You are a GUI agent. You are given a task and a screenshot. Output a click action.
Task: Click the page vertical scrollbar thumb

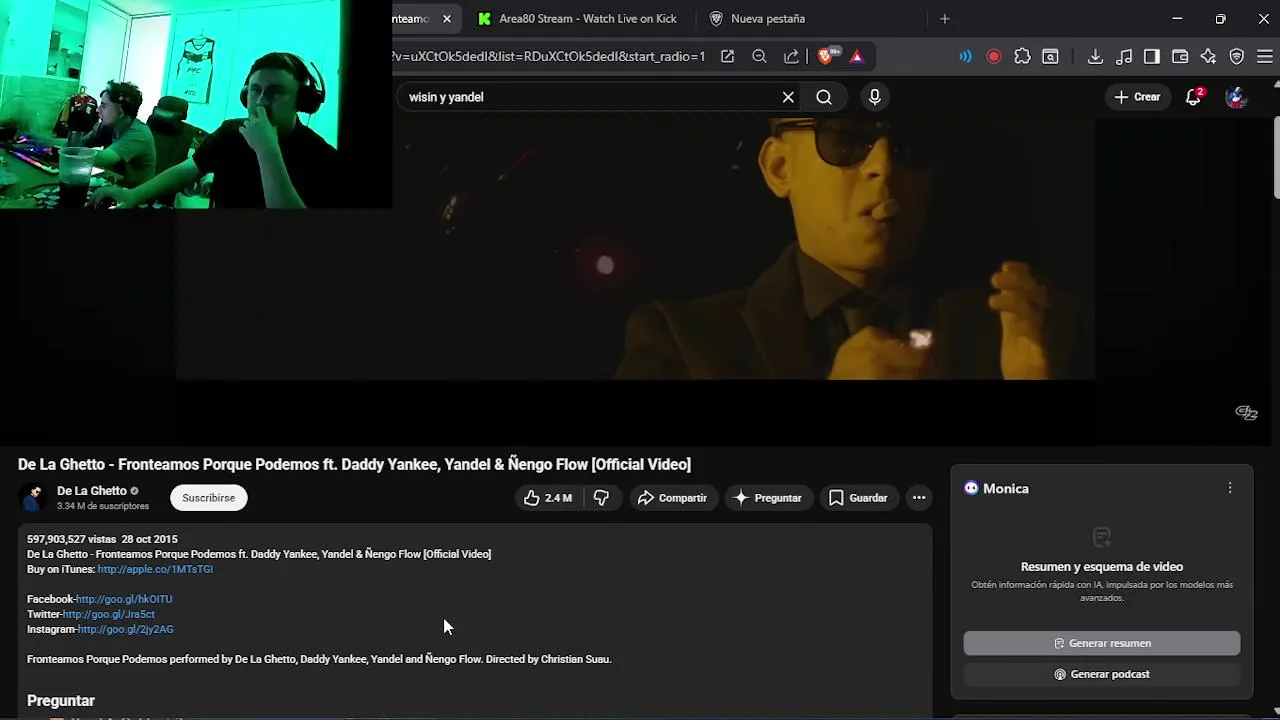point(1276,160)
